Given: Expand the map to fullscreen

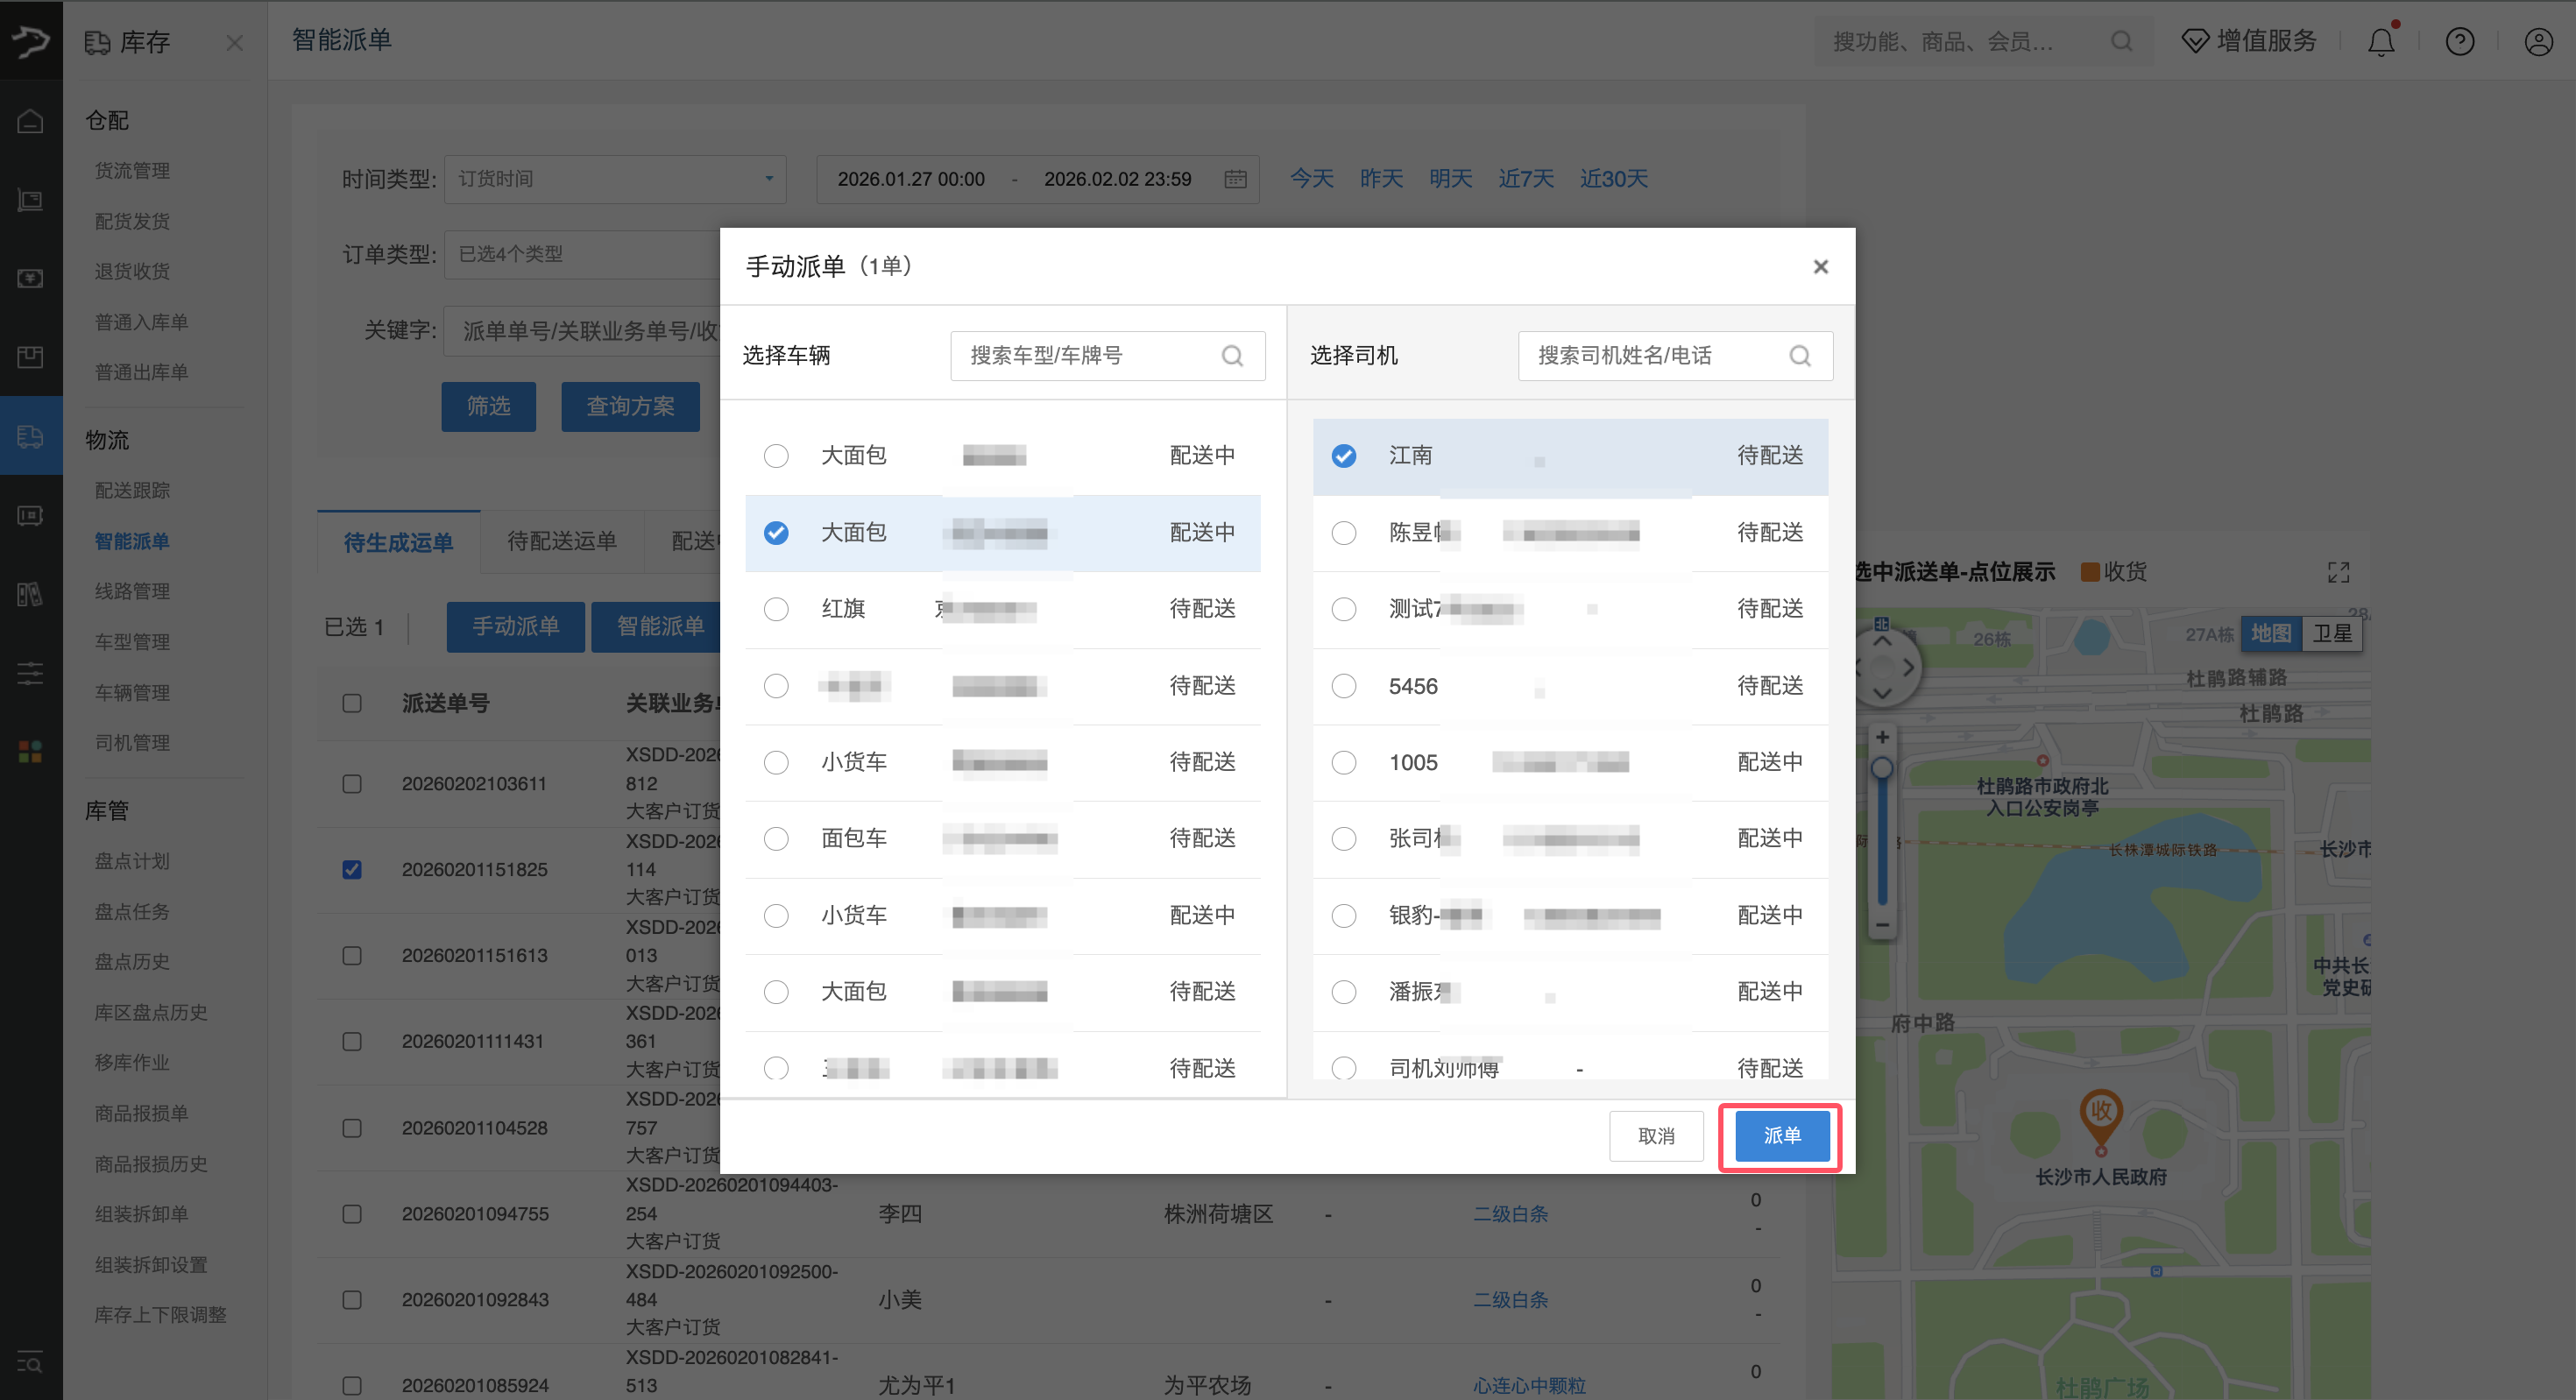Looking at the screenshot, I should click(2338, 572).
